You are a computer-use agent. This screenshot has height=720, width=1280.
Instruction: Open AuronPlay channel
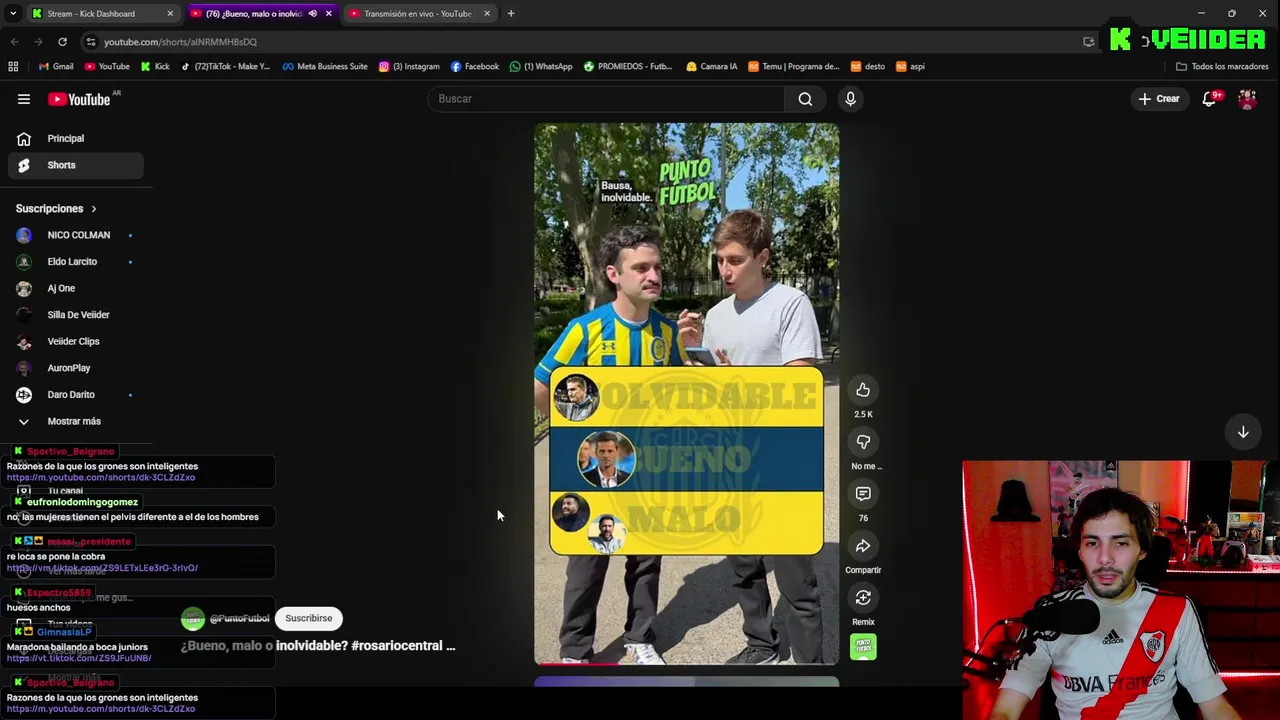75,368
